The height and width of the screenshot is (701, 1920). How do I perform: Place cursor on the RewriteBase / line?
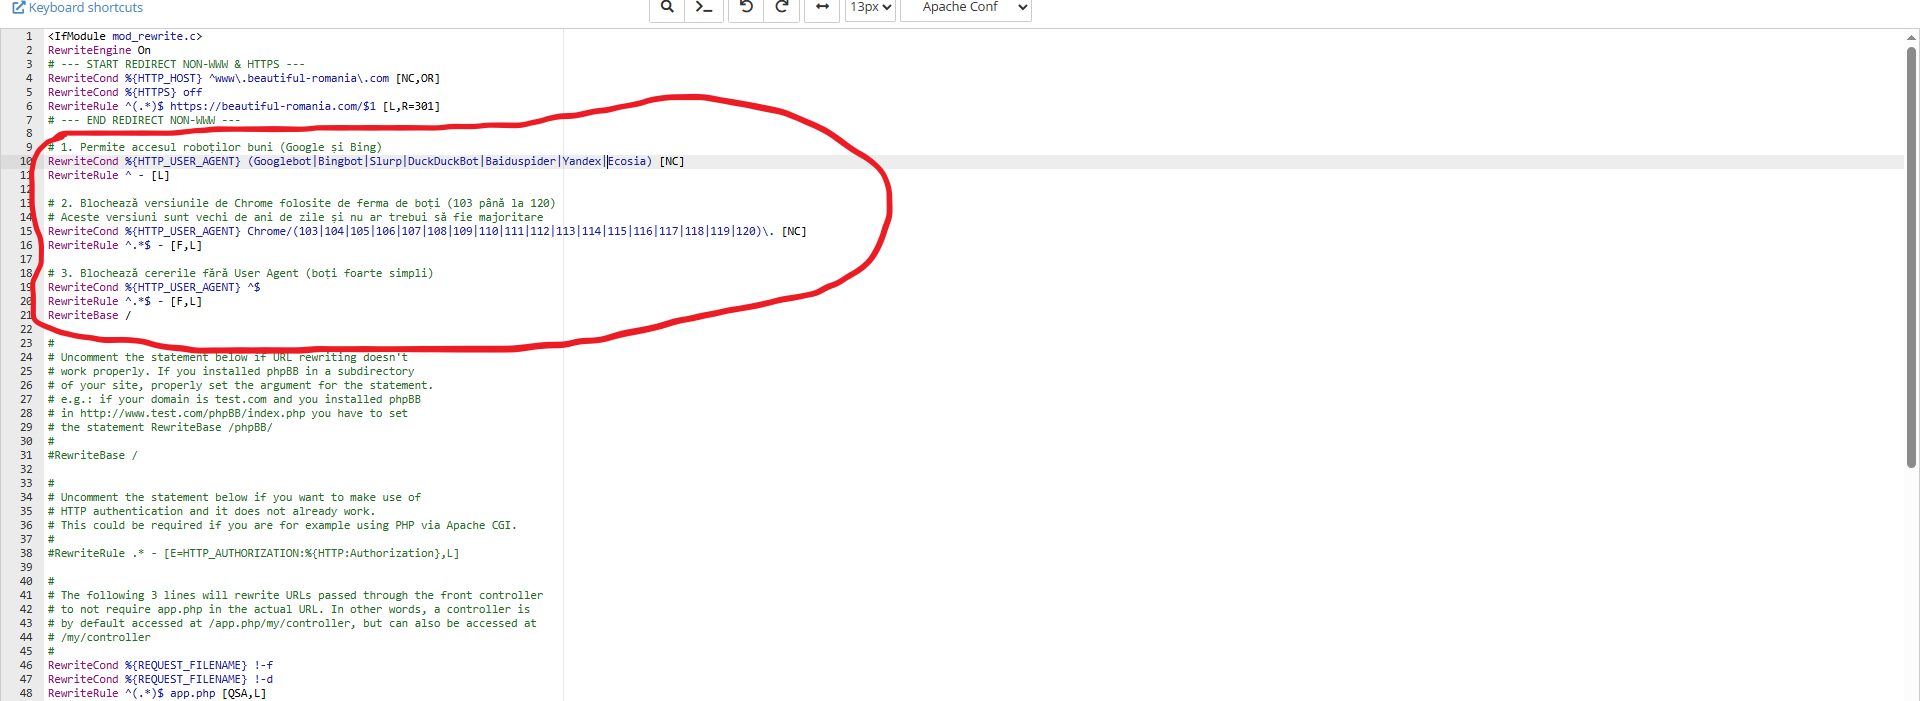coord(89,315)
